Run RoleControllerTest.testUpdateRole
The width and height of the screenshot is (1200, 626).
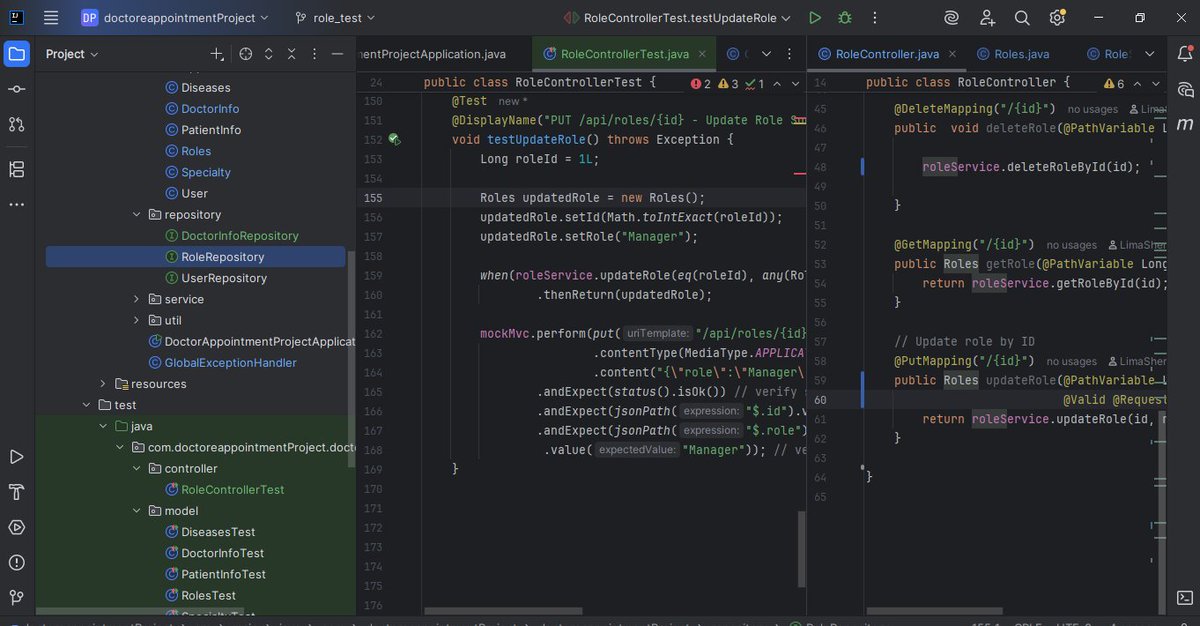coord(815,18)
